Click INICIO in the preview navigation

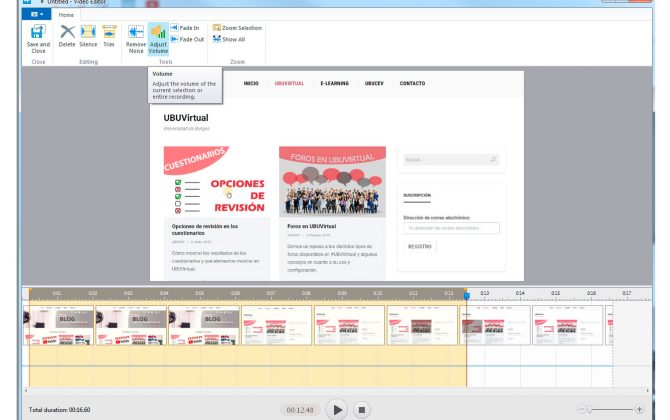click(x=251, y=83)
